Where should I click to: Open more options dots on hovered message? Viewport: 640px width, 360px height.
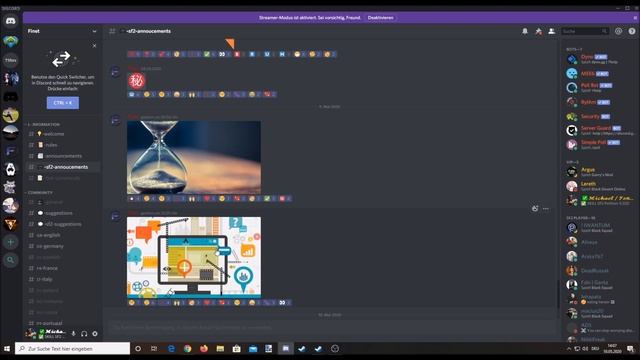coord(546,209)
